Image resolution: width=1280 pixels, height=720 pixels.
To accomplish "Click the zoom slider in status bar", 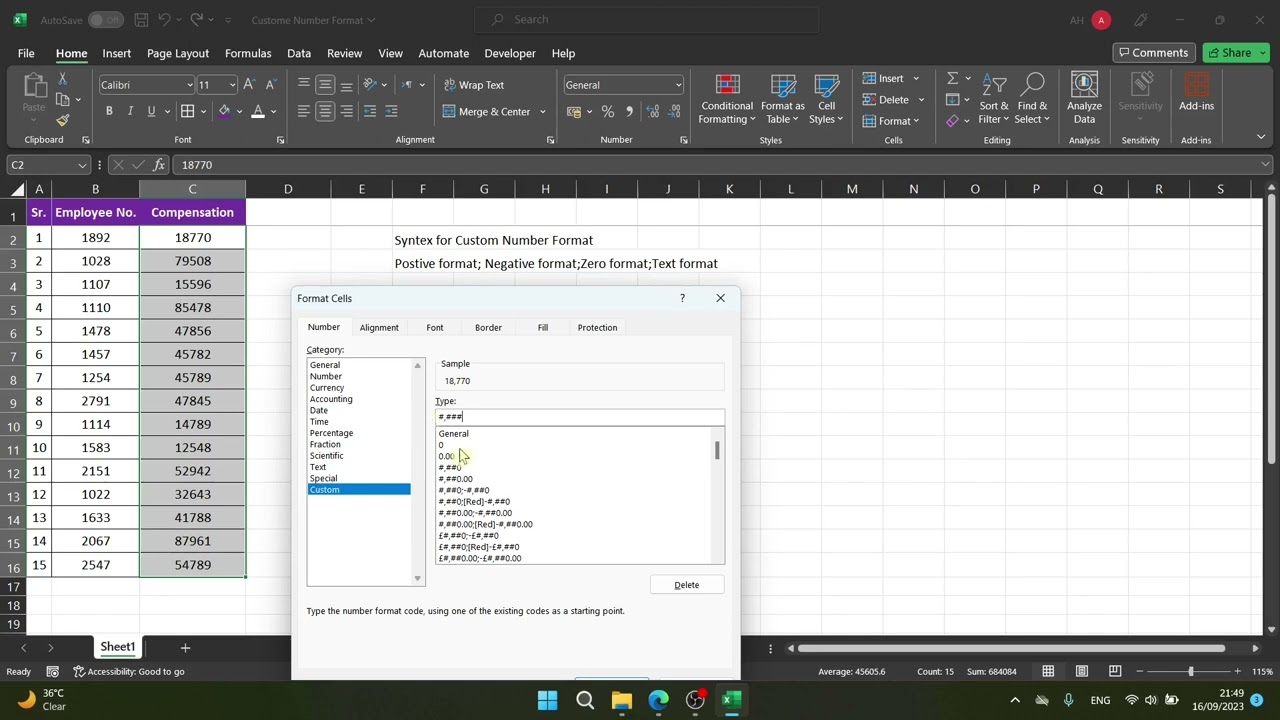I will (1190, 672).
